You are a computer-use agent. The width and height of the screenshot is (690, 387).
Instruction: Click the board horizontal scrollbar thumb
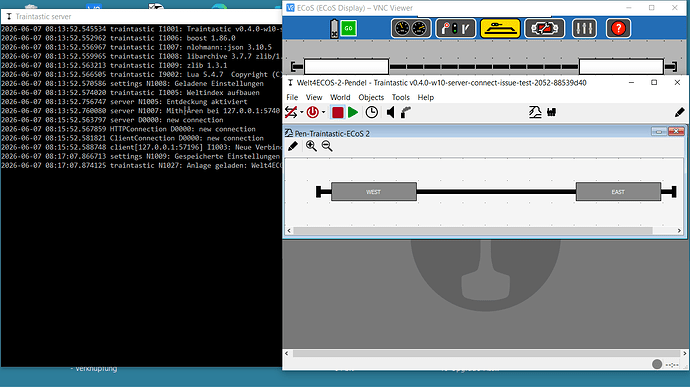coord(473,231)
